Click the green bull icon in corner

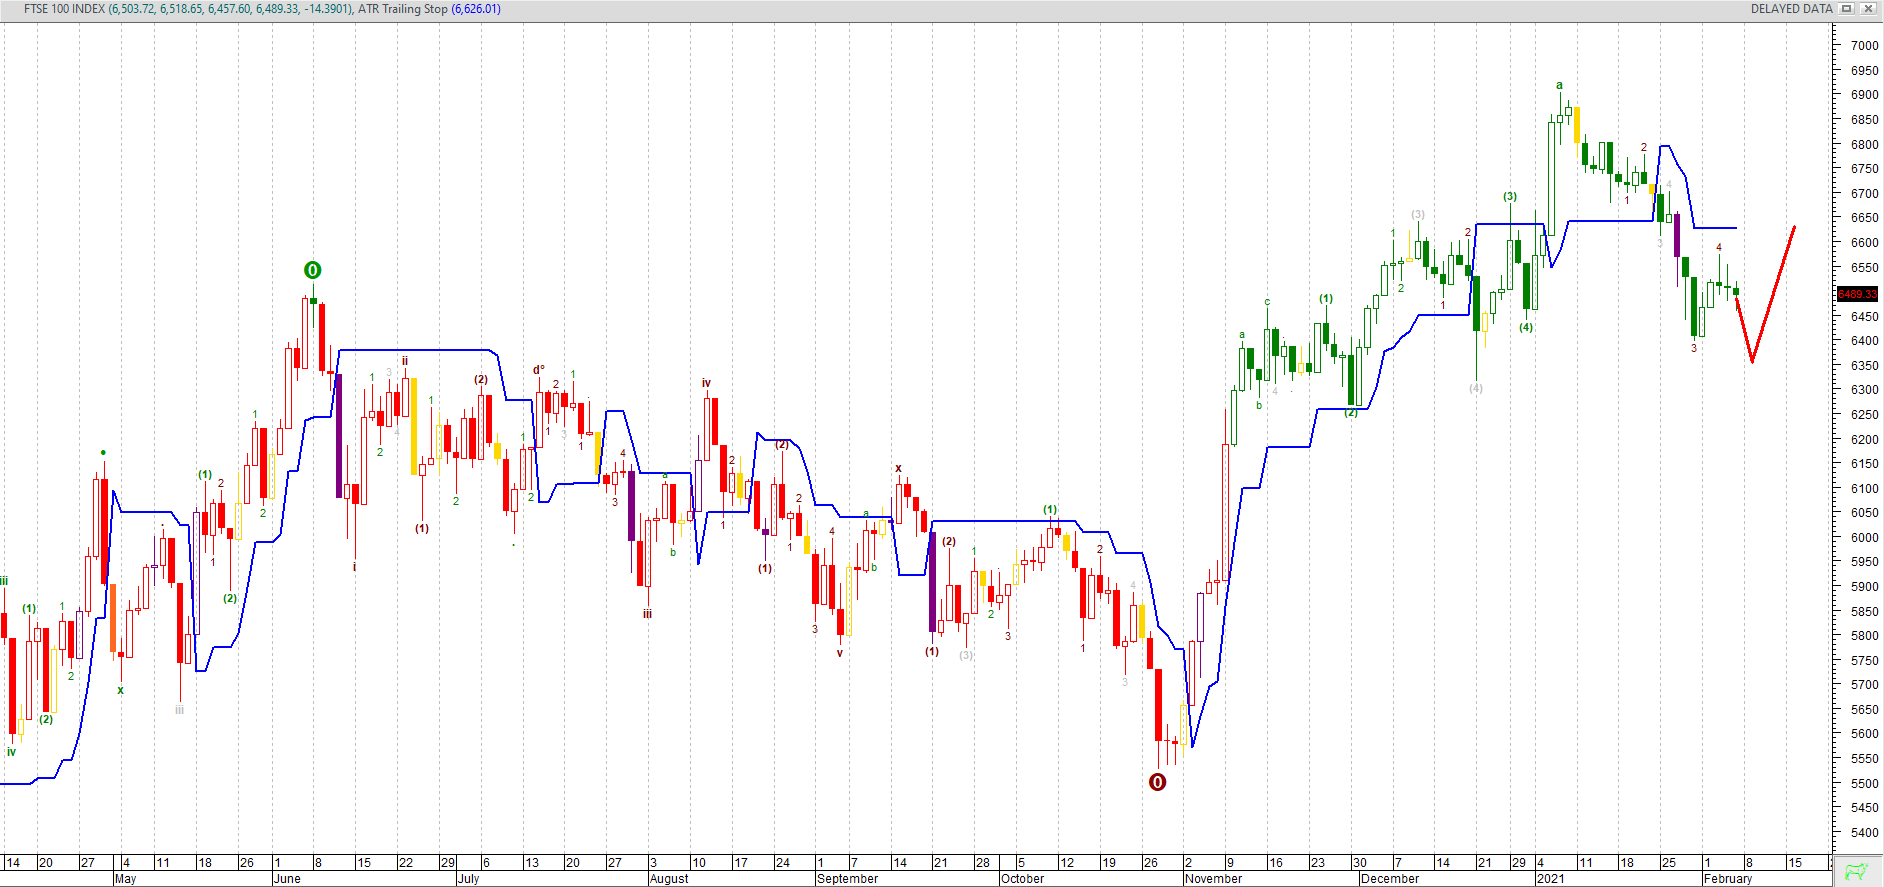point(1857,871)
